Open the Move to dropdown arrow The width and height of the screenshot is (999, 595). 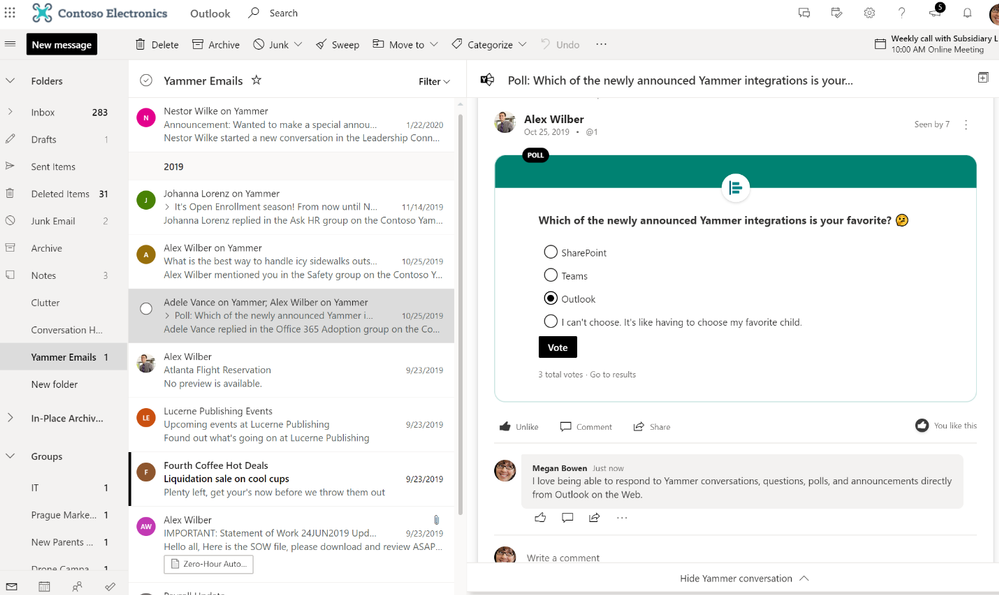pos(434,44)
